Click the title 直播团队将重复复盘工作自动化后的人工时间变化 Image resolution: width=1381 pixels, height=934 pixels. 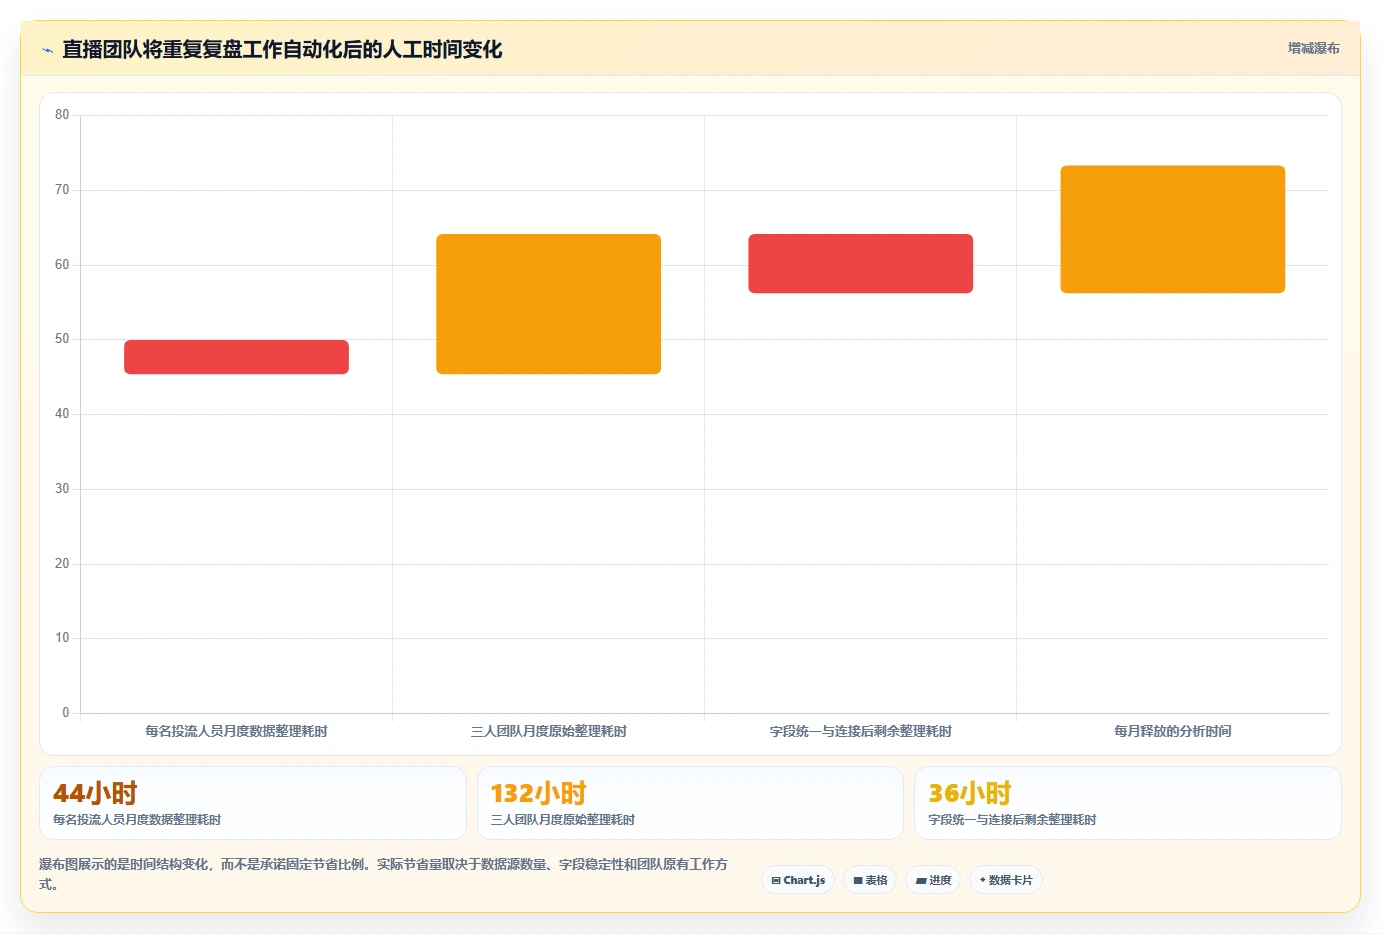[282, 49]
